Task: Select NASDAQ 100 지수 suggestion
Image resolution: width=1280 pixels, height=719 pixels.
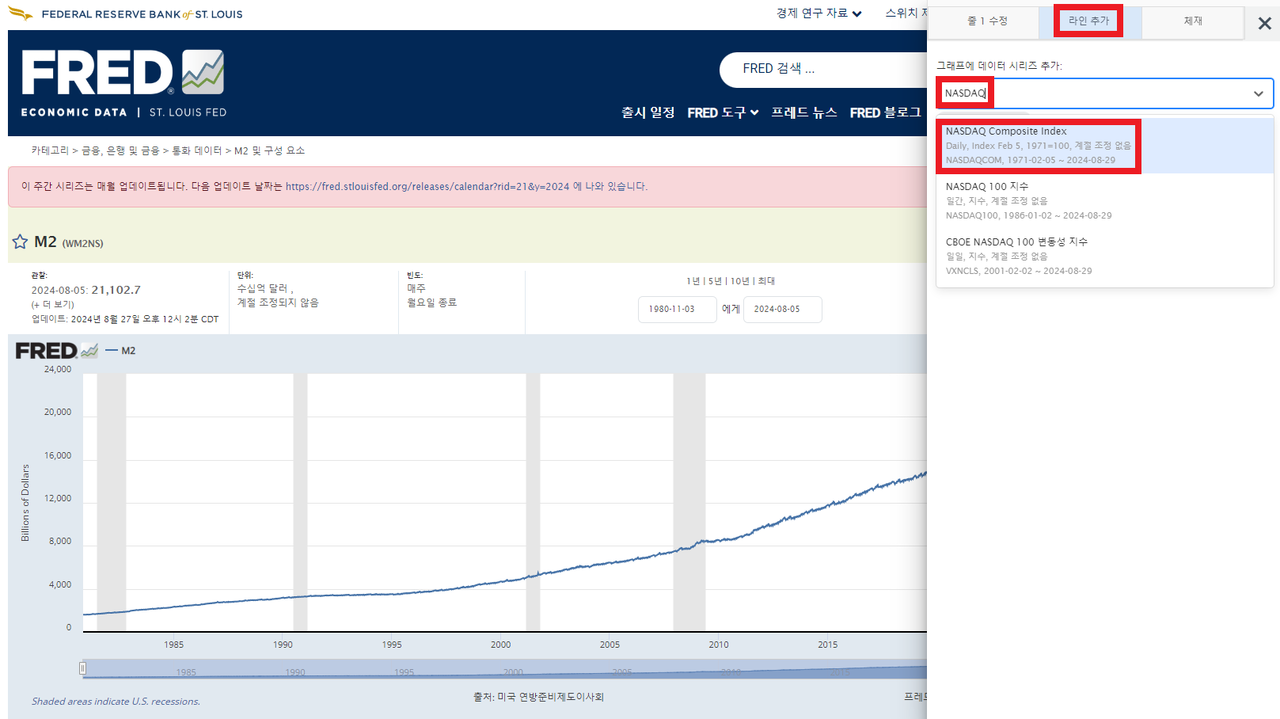Action: coord(1105,200)
